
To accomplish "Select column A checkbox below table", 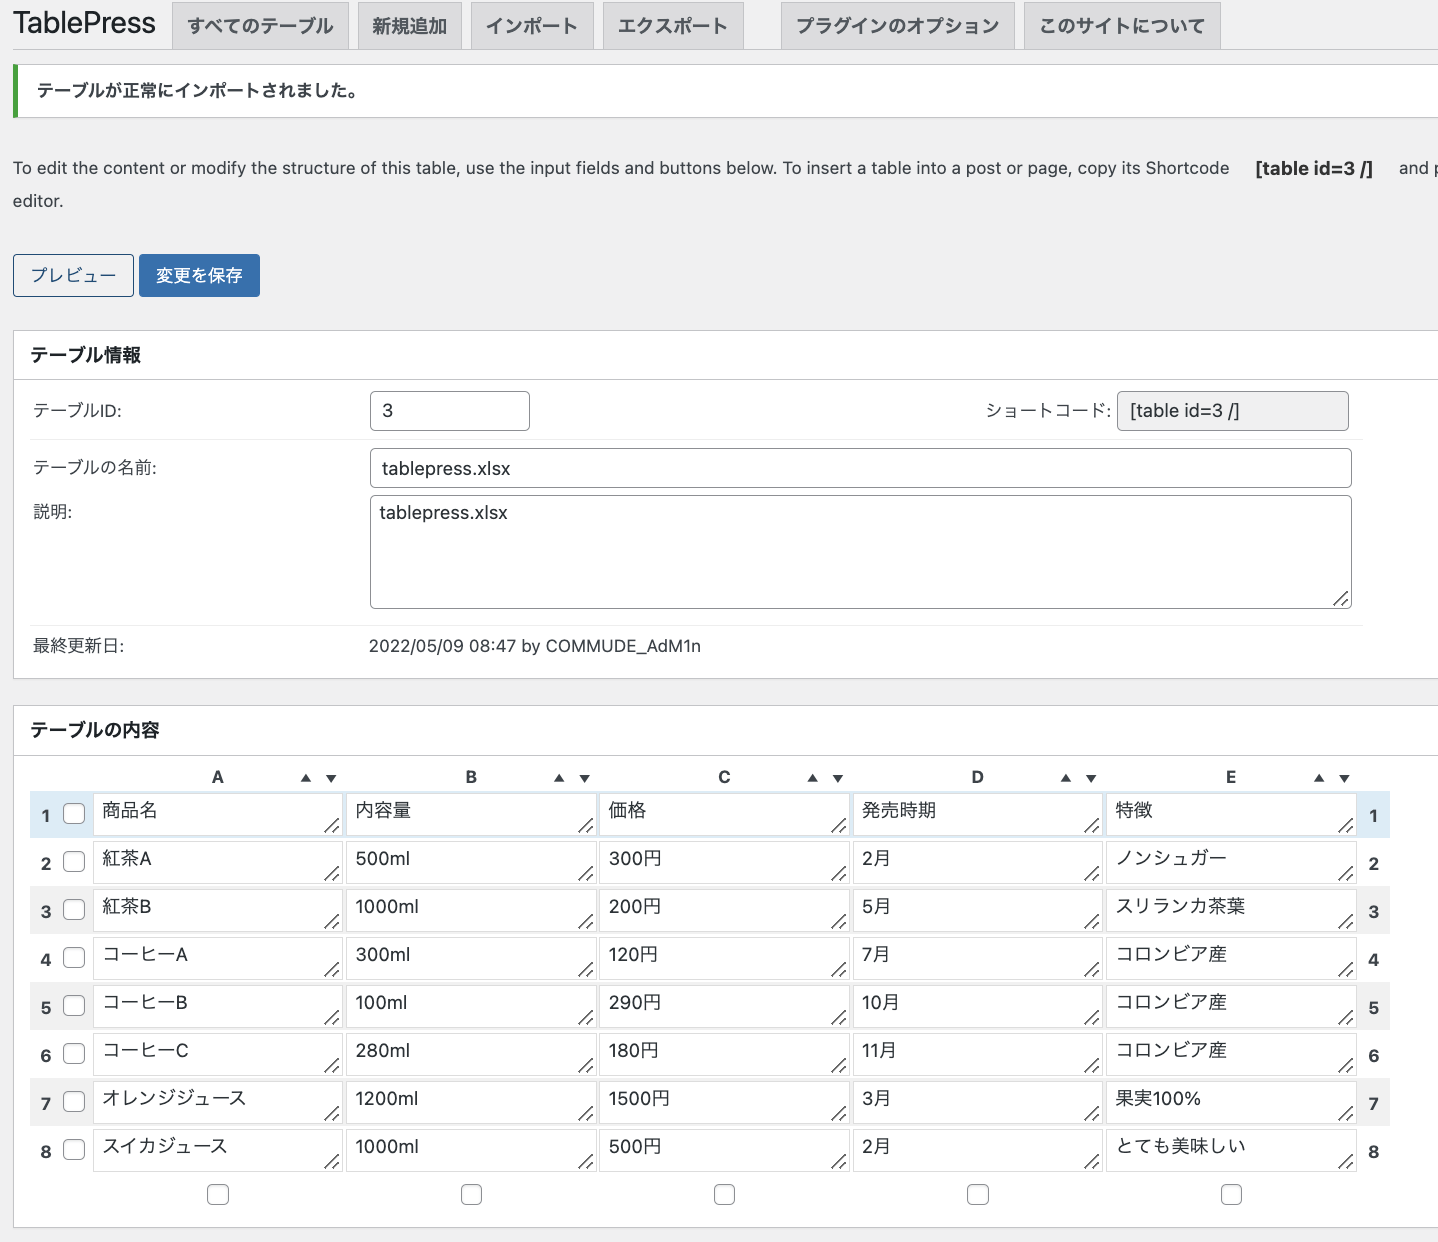I will coord(218,1195).
